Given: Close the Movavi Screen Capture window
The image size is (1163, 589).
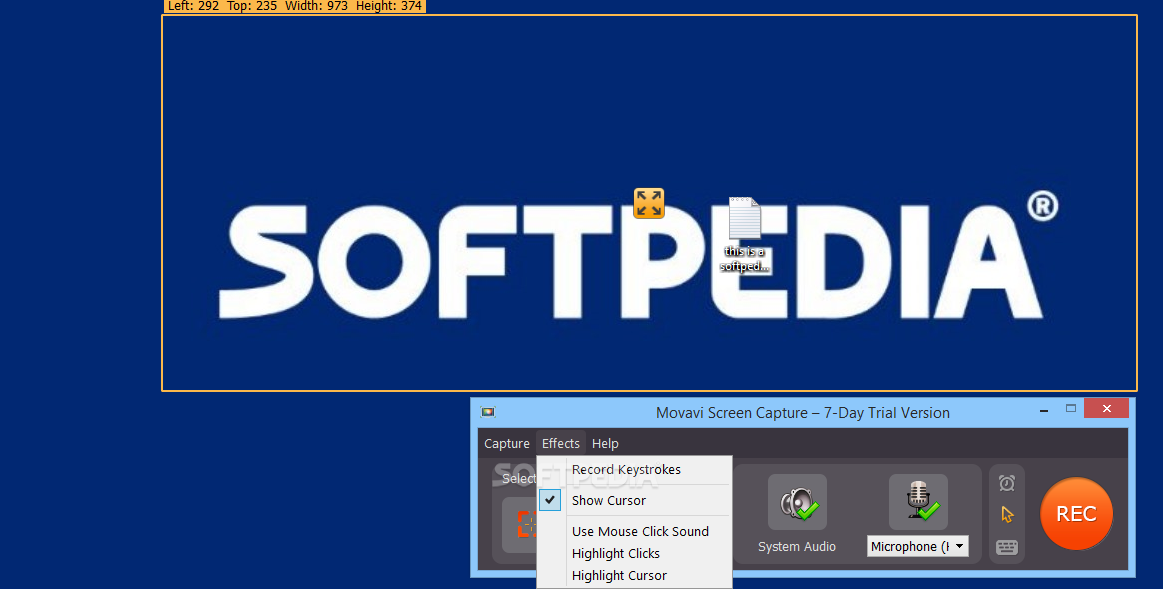Looking at the screenshot, I should tap(1106, 409).
